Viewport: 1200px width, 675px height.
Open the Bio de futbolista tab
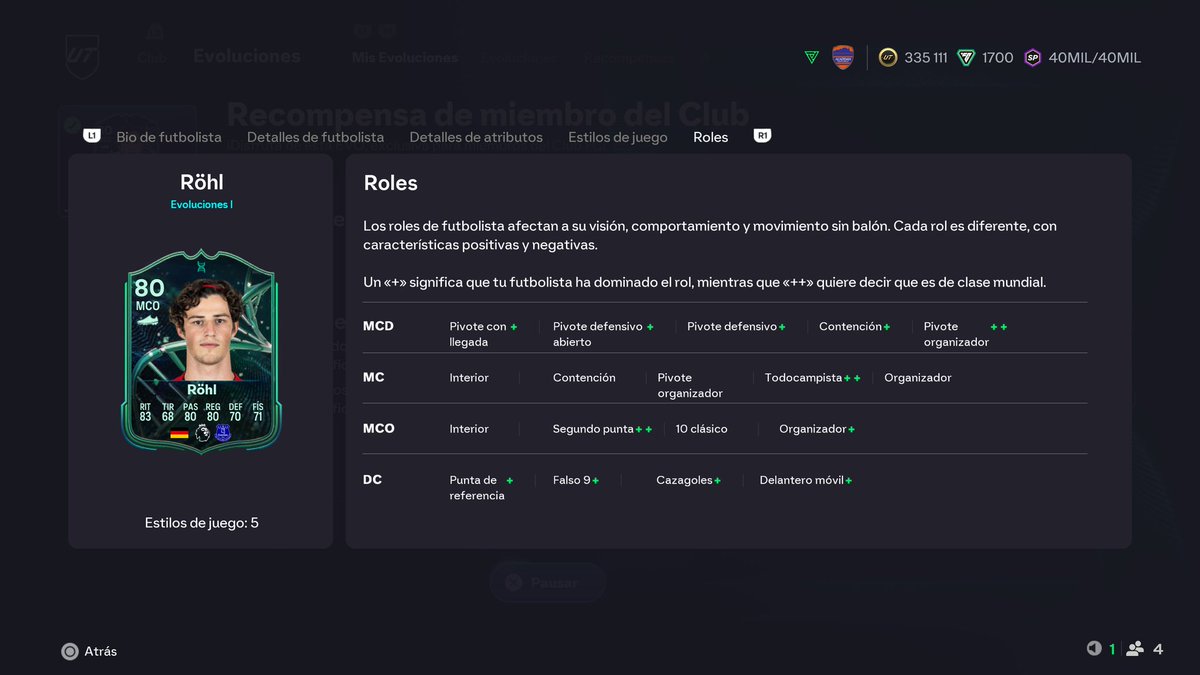[x=169, y=137]
